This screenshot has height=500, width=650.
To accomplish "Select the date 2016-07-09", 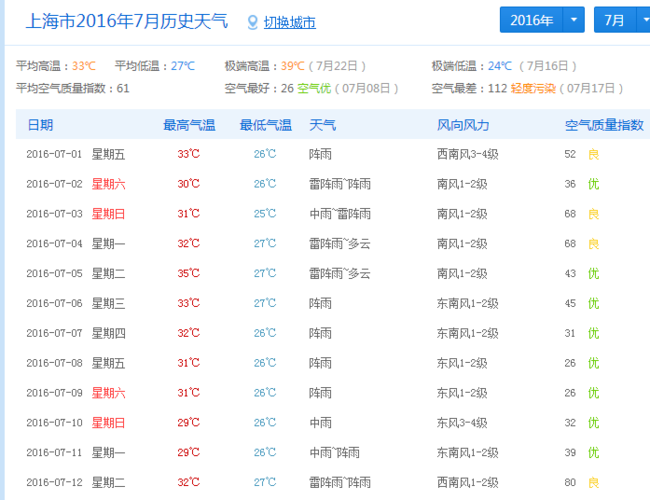I will [x=54, y=393].
